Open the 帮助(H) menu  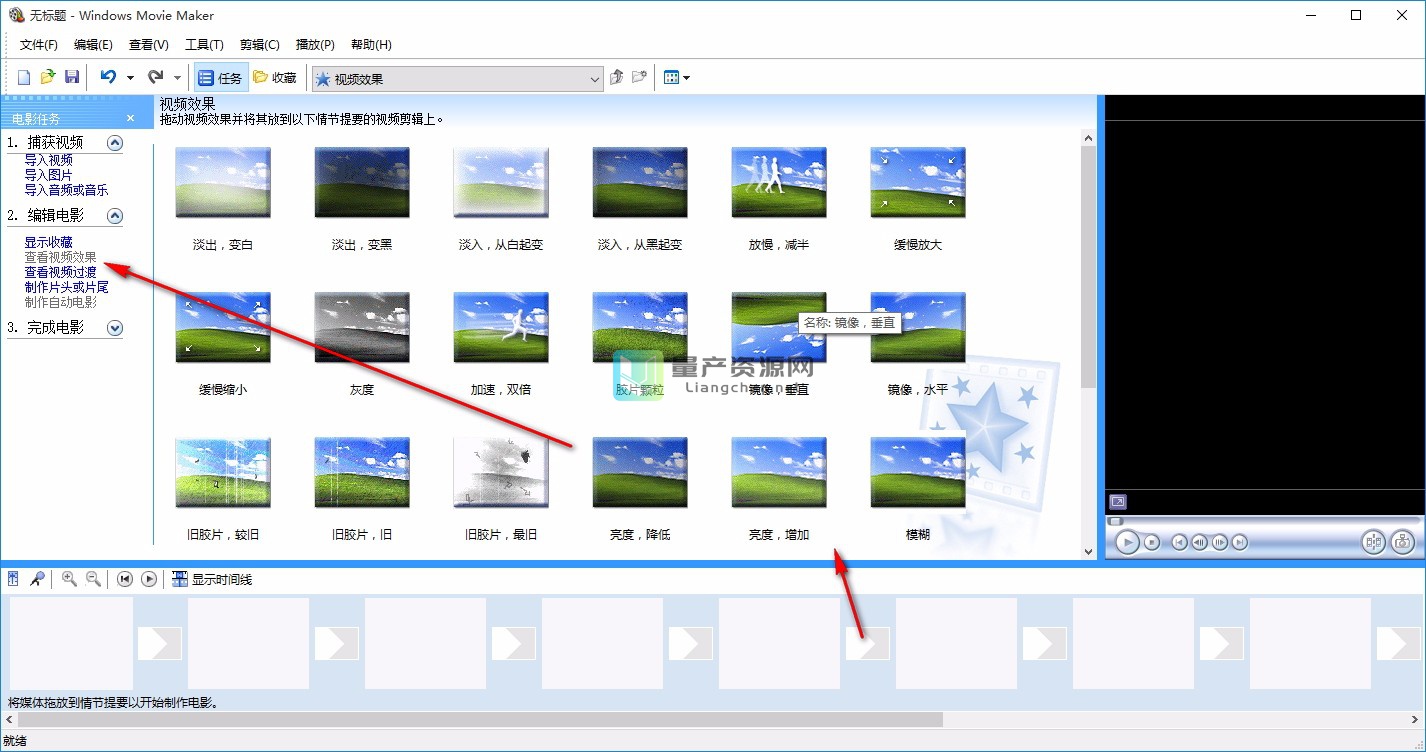(371, 45)
